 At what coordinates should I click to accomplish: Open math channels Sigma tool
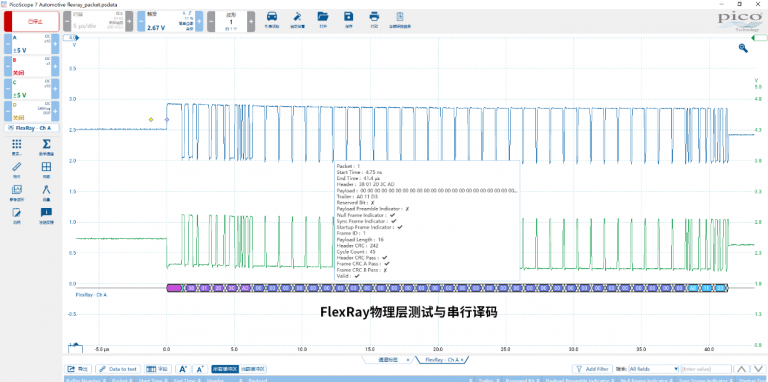coord(46,146)
